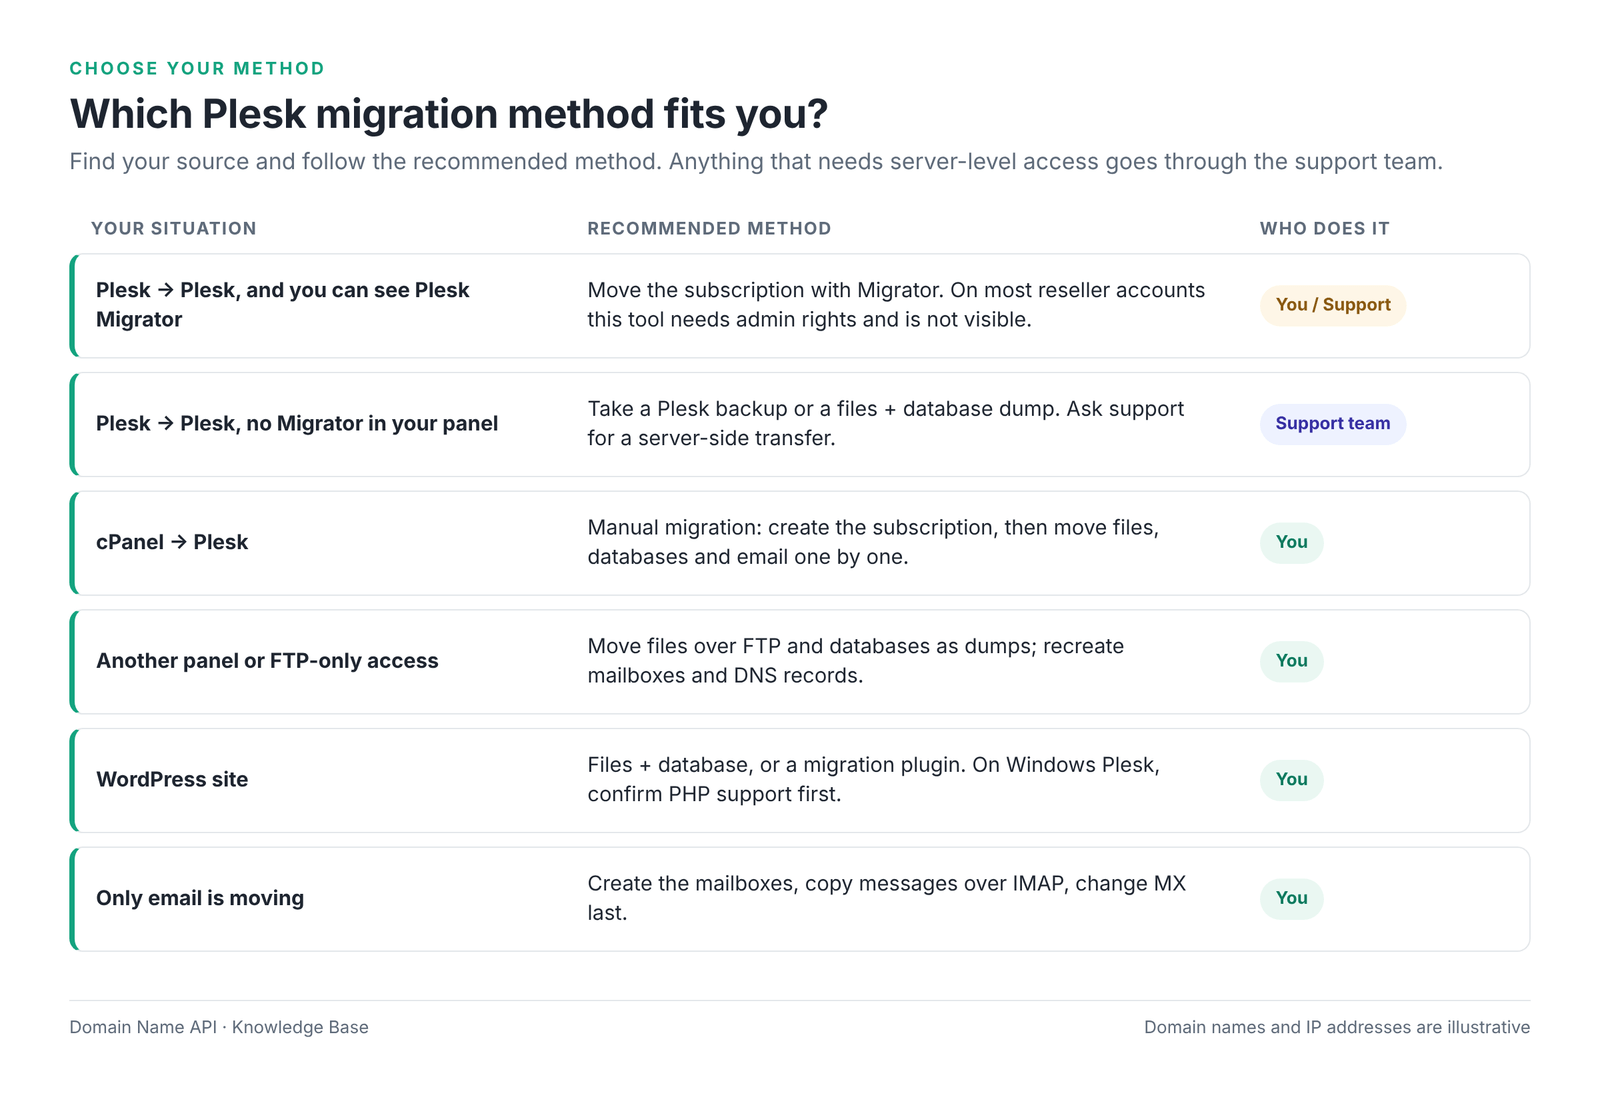1600x1097 pixels.
Task: Click footer note 'Domain names and IP addresses are illustrative'
Action: pos(1337,1027)
